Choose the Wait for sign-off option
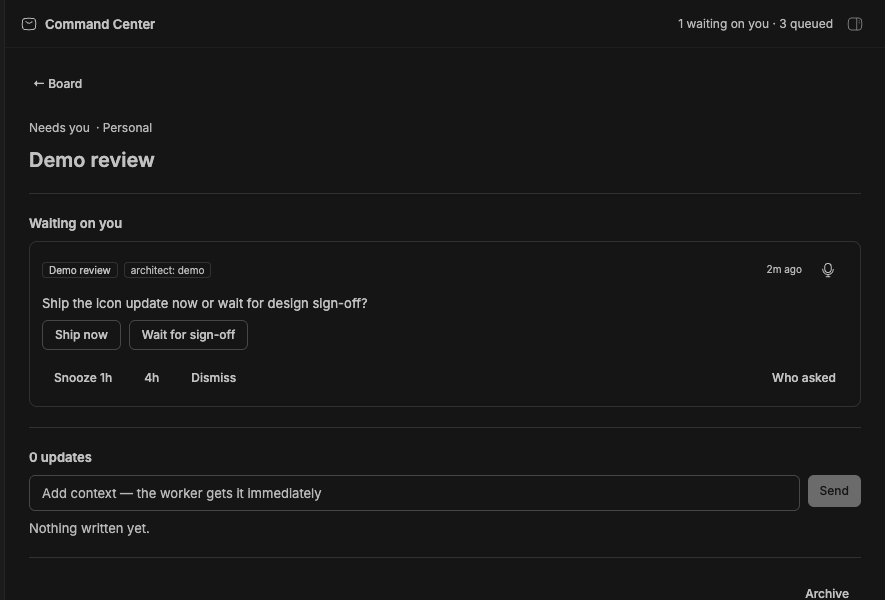The image size is (885, 600). pos(188,335)
